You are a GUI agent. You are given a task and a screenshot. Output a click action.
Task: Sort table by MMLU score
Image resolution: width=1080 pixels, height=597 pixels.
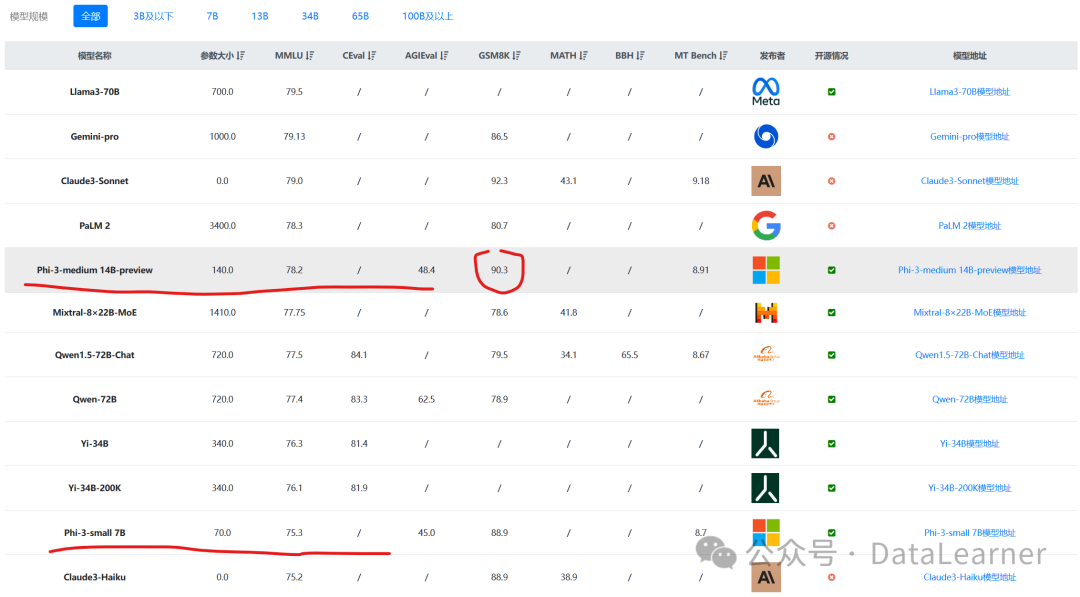[310, 56]
